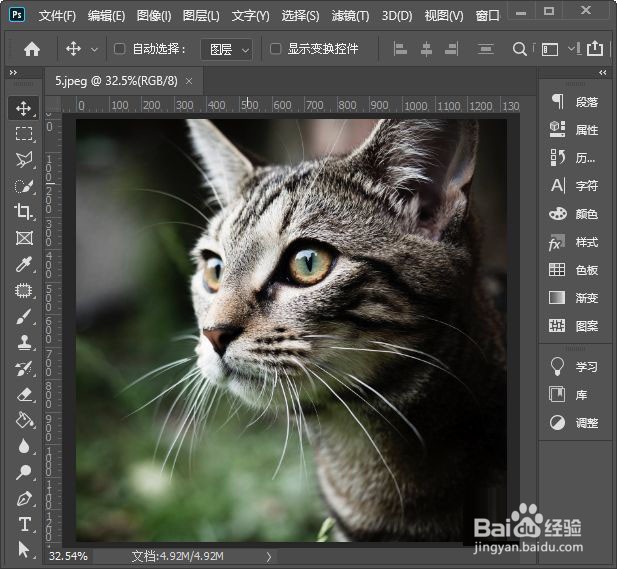Open the 文字(Y) menu

click(251, 16)
